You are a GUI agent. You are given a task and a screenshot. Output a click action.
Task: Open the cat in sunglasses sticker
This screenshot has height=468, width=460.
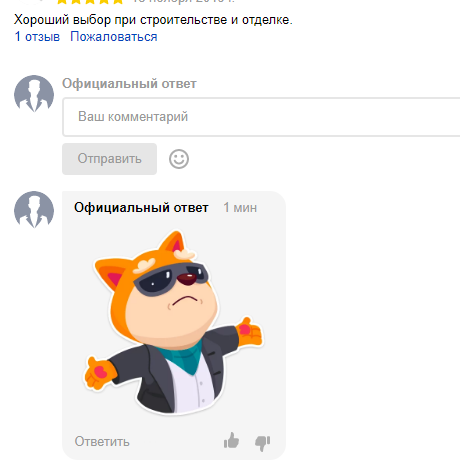point(173,322)
